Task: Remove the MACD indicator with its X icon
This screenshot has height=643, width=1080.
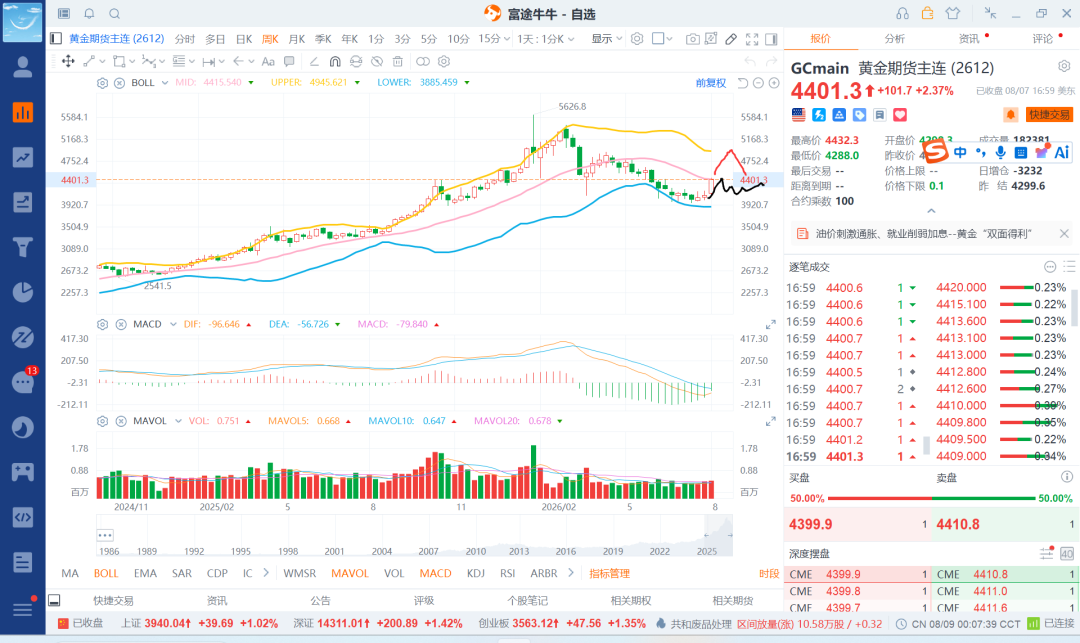Action: tap(121, 324)
